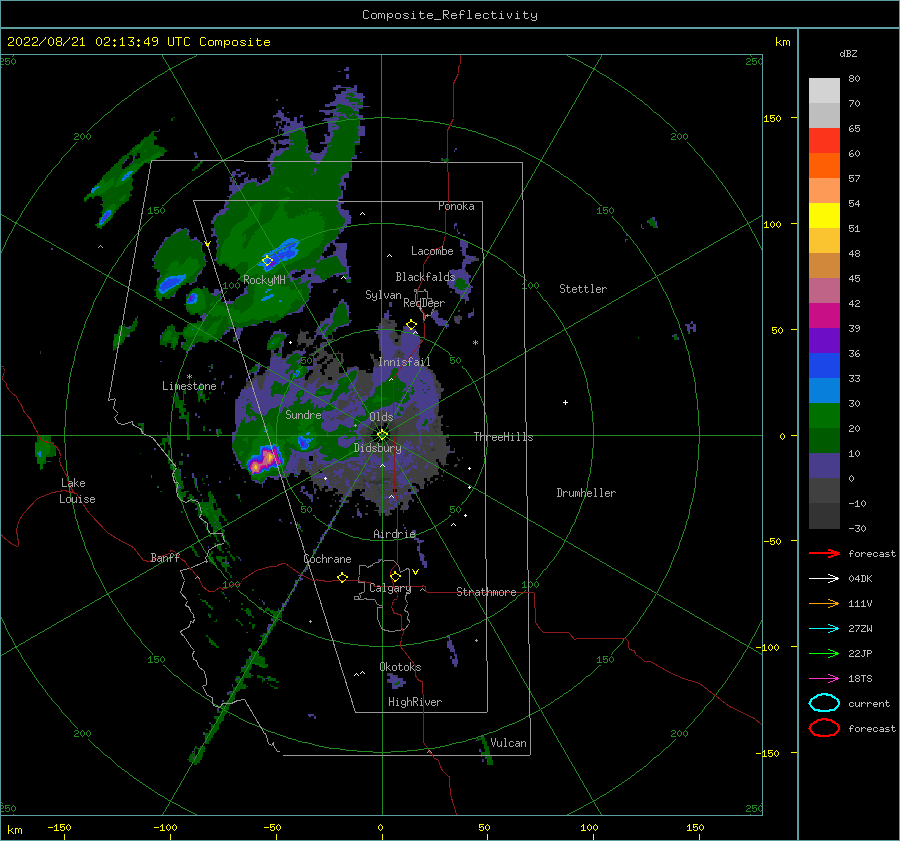This screenshot has width=900, height=841.
Task: Click the red forecast ellipse icon
Action: click(x=824, y=728)
